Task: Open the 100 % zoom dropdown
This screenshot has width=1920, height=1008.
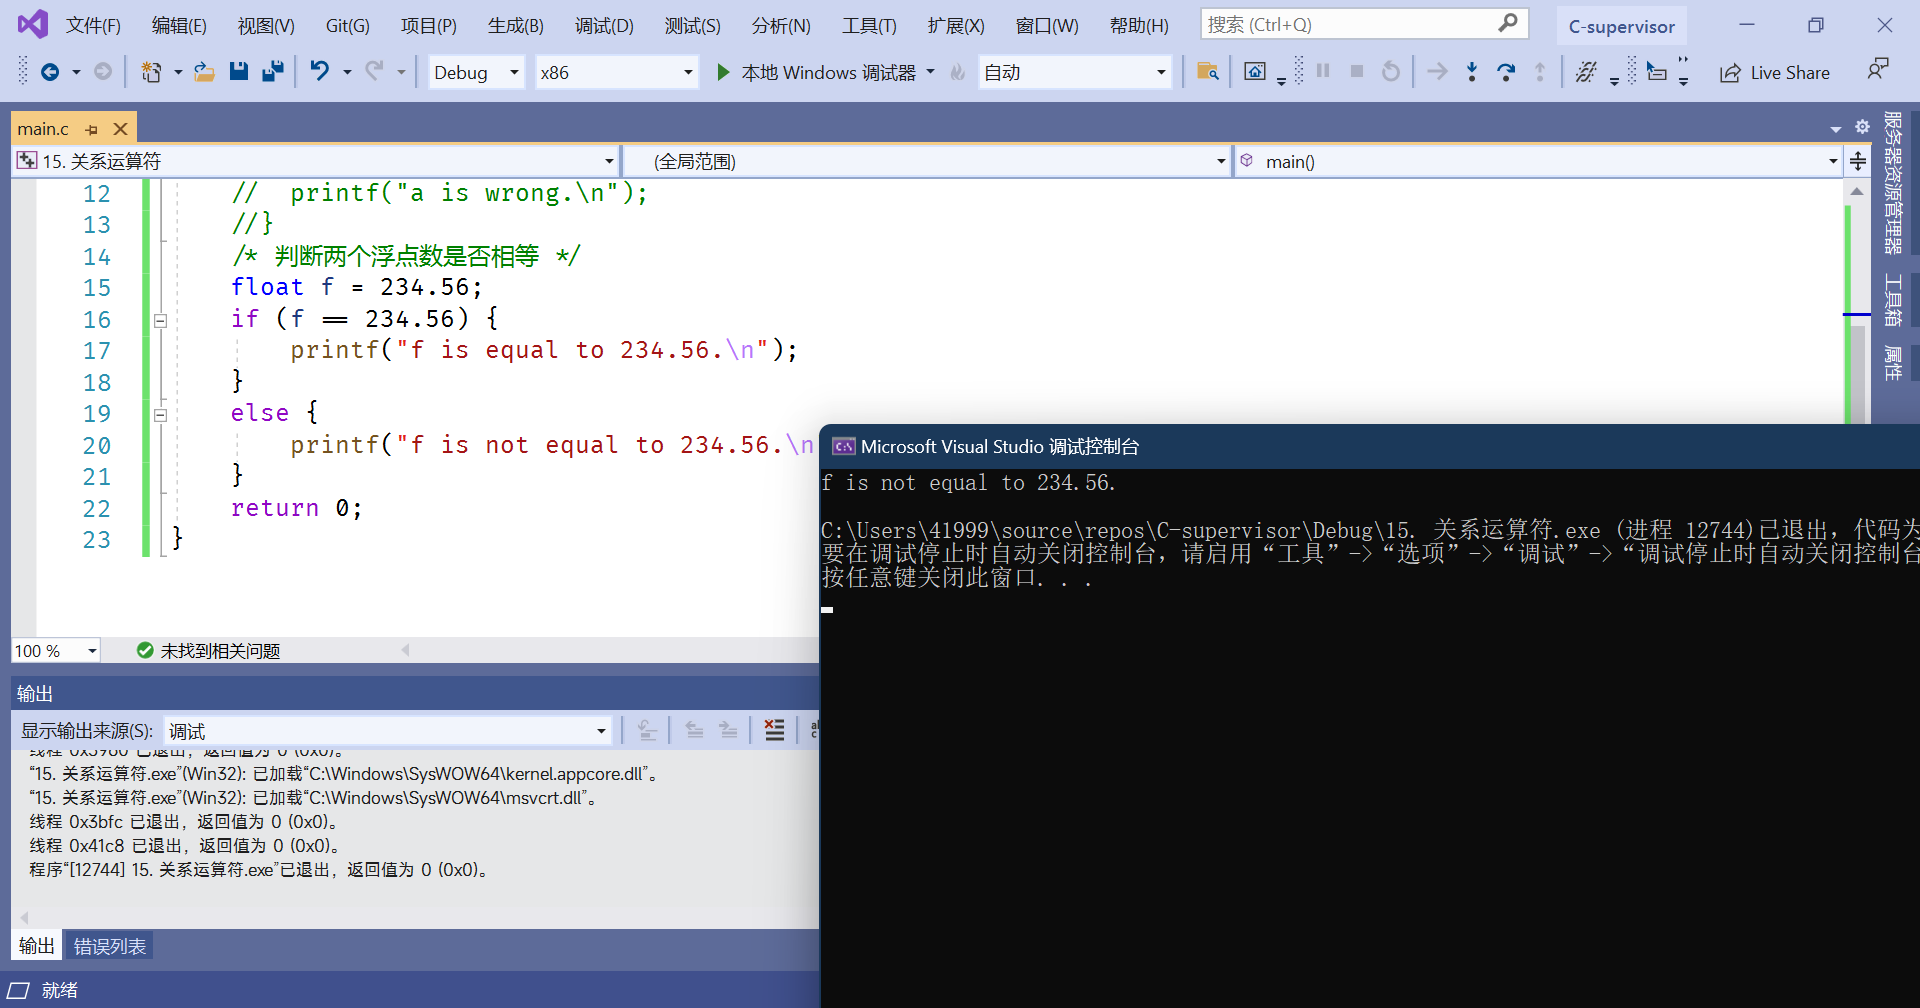Action: tap(56, 651)
